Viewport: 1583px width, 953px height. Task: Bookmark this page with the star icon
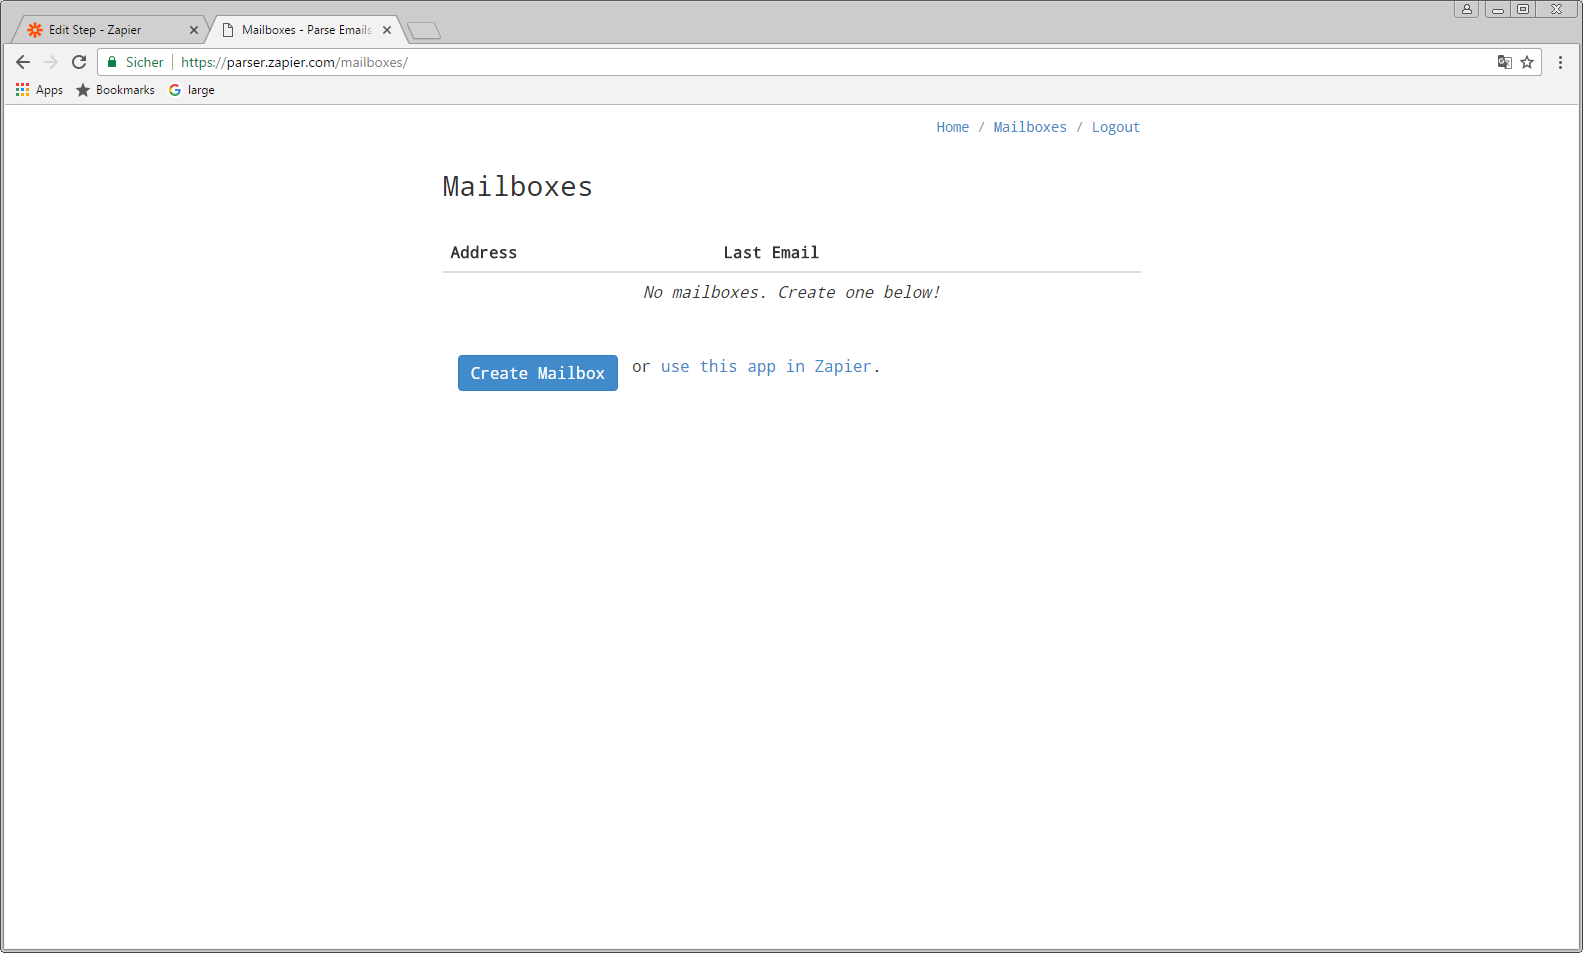[1527, 62]
